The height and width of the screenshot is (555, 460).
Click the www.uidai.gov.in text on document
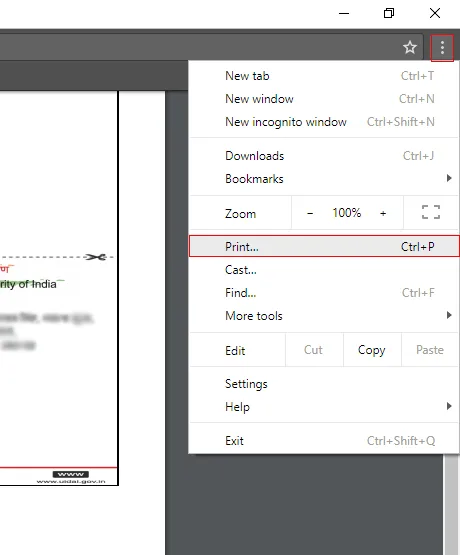coord(71,481)
